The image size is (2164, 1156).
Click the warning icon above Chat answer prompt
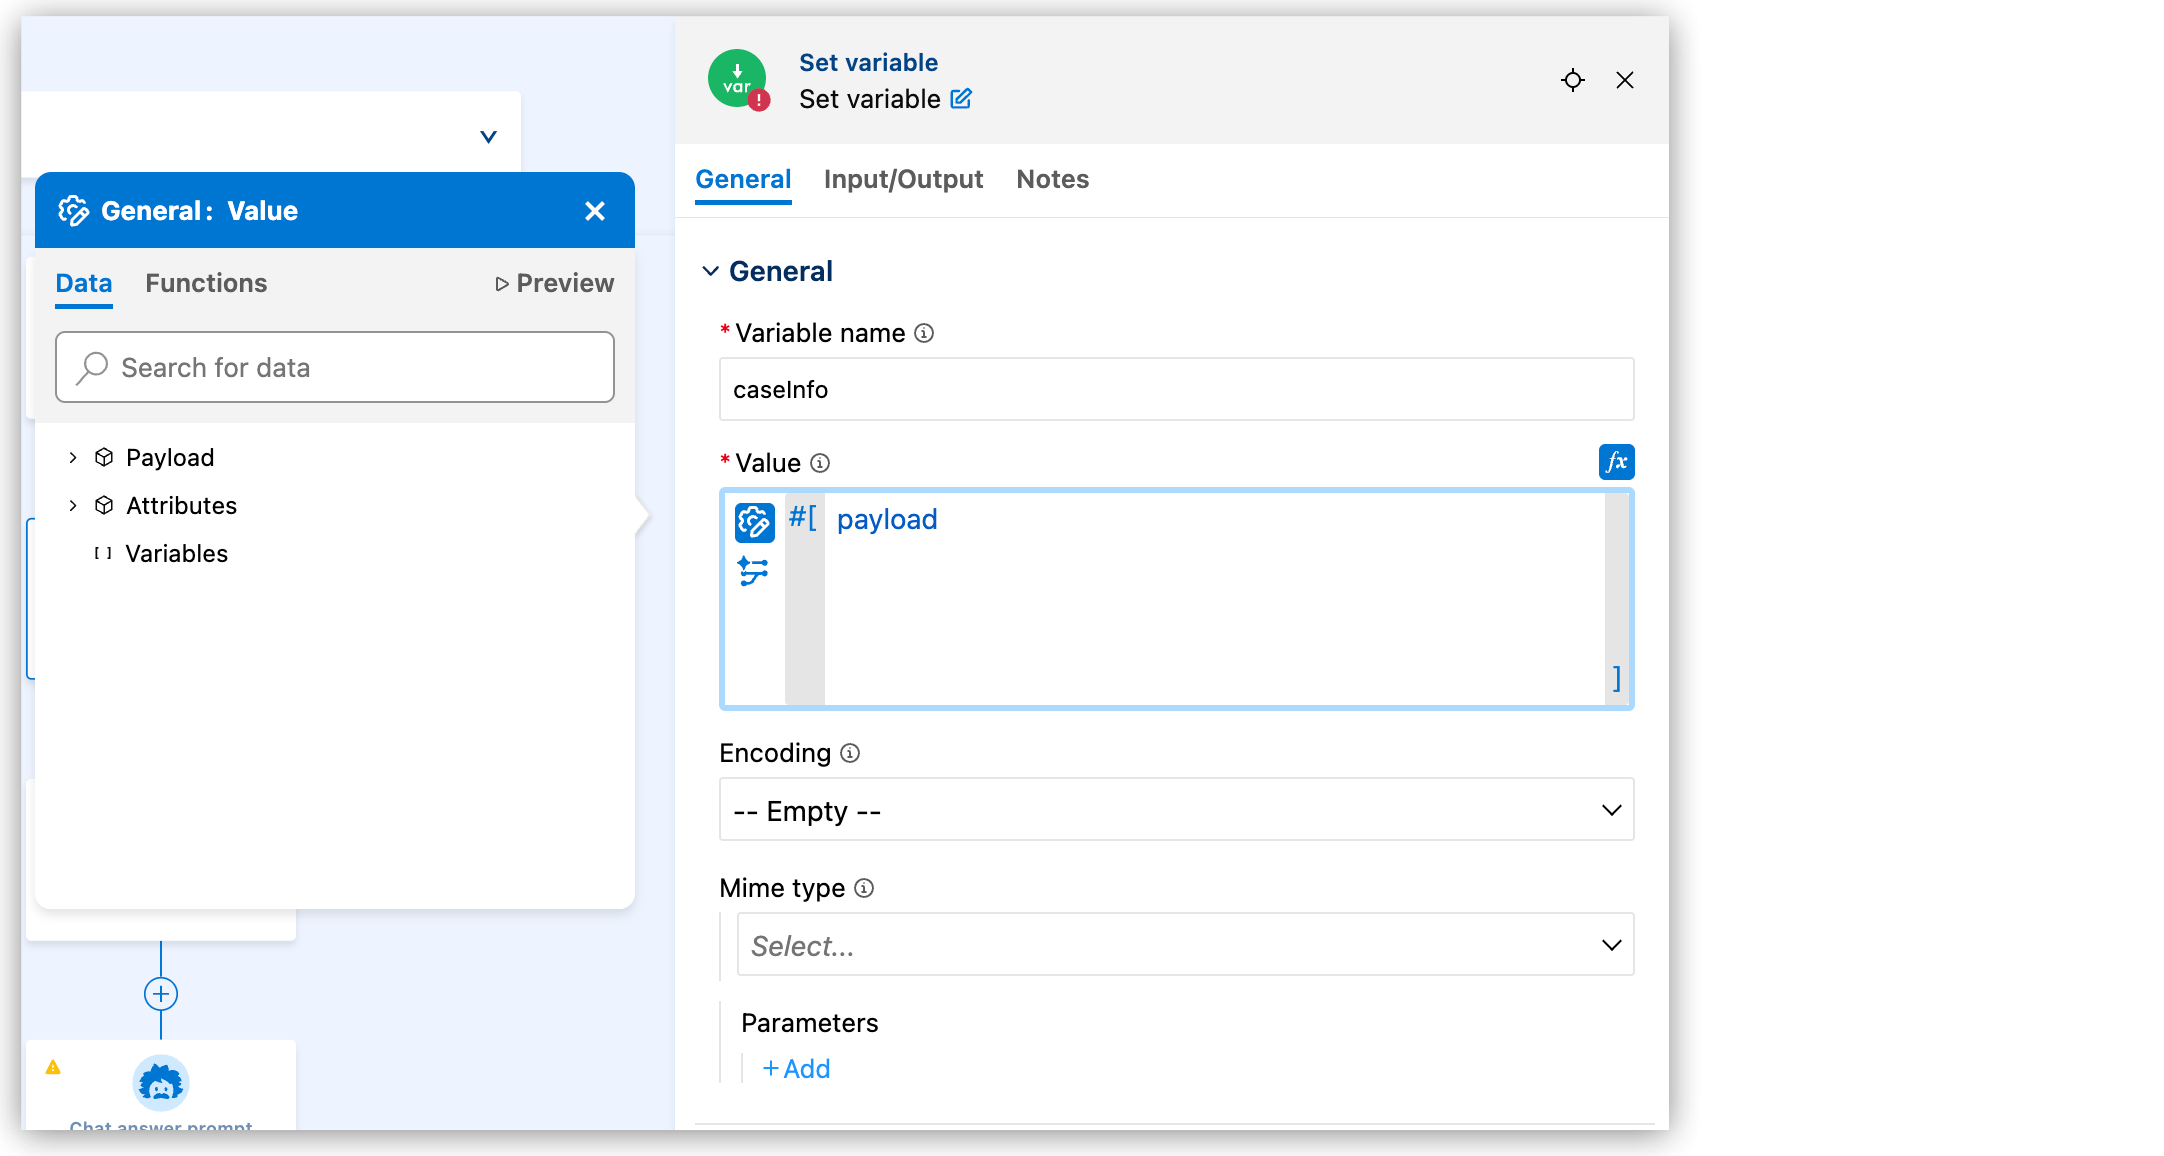(x=53, y=1067)
